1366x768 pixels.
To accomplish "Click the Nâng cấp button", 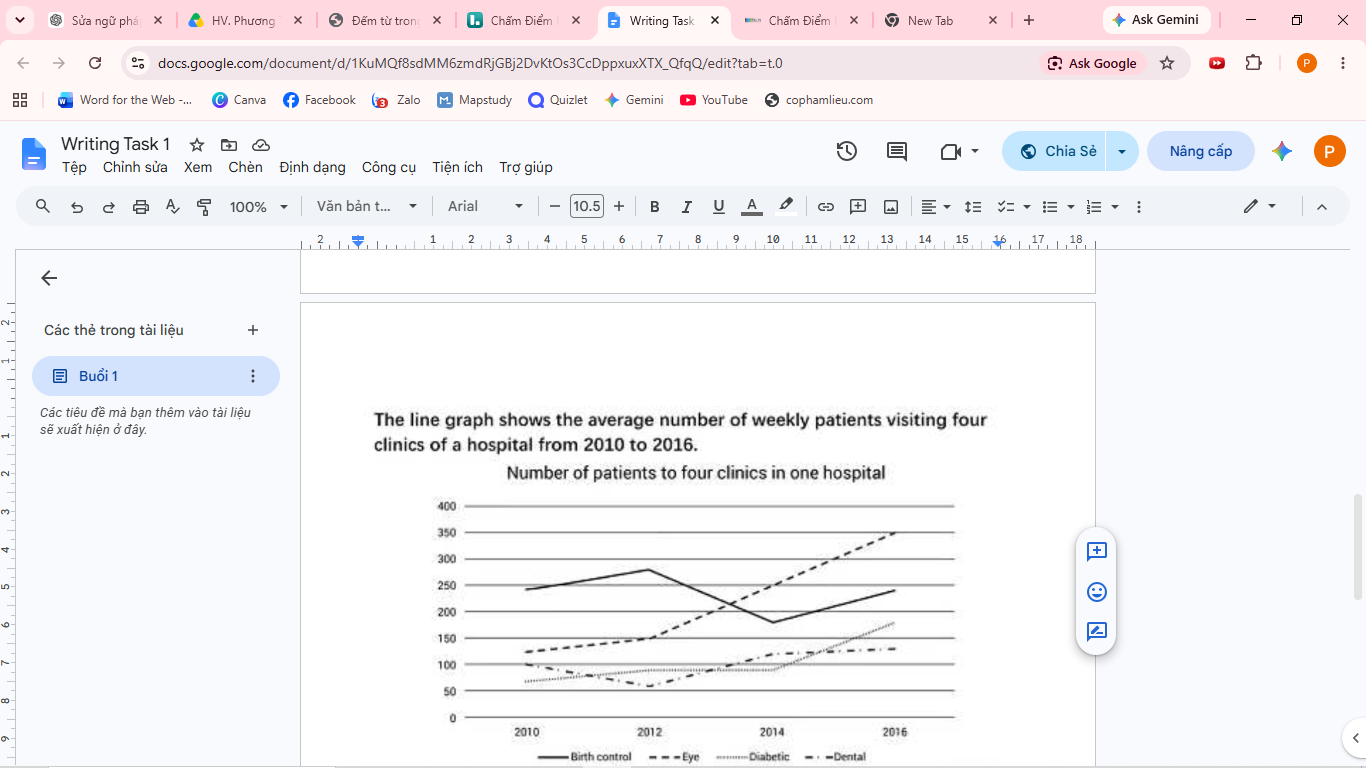I will (1200, 151).
